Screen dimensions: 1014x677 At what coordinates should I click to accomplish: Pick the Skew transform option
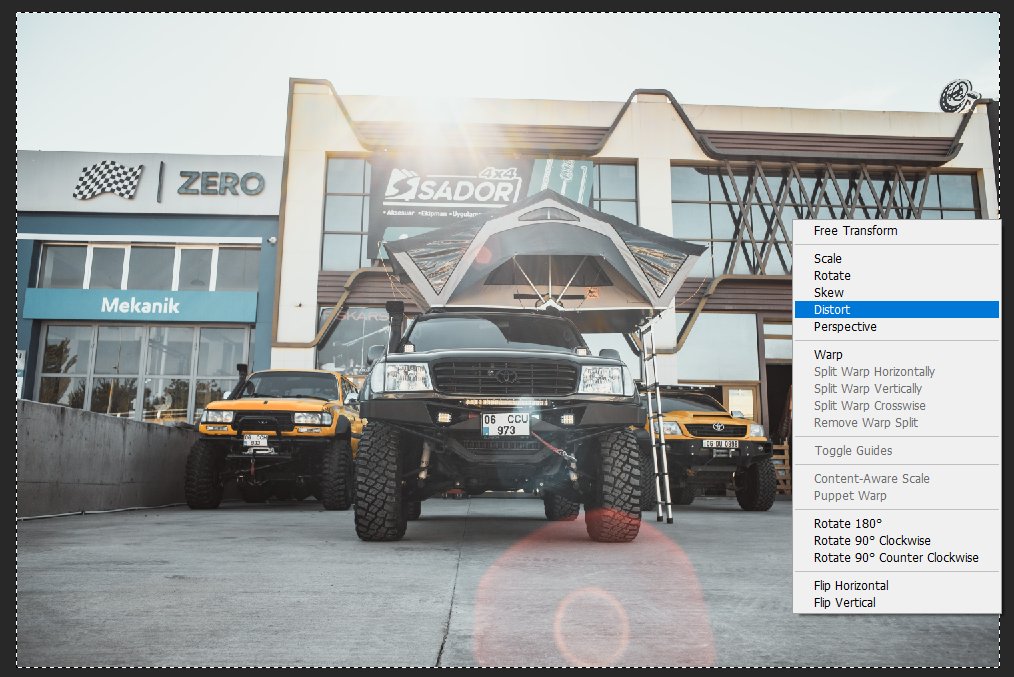896,292
